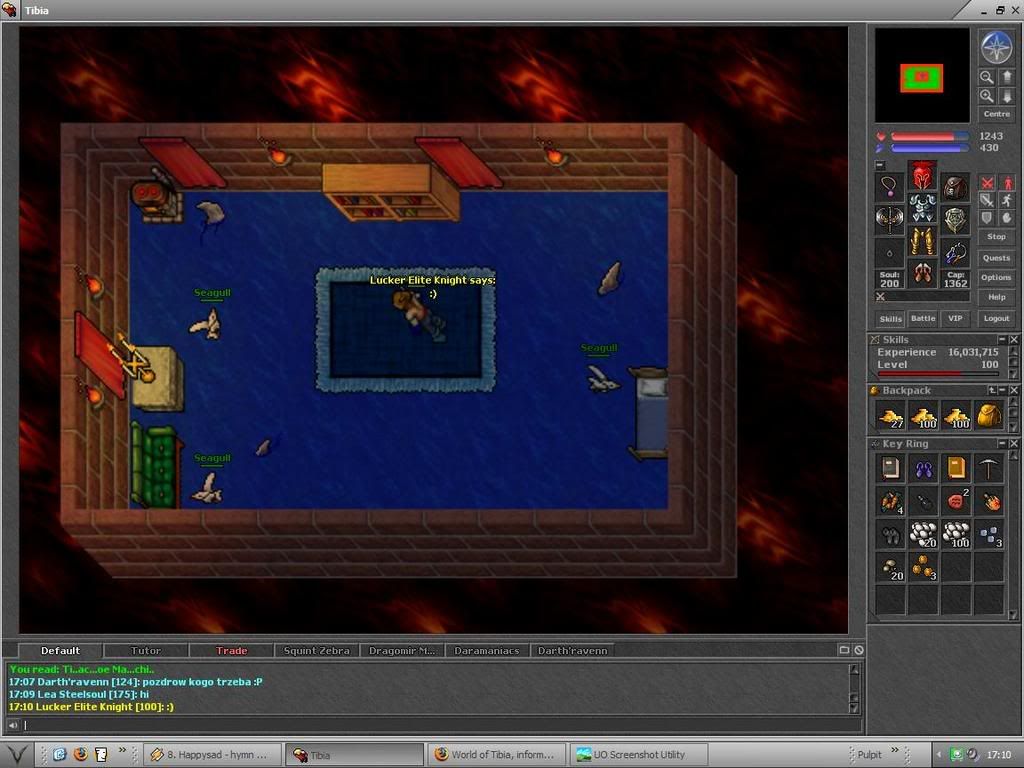The height and width of the screenshot is (768, 1024).
Task: Toggle stand-while-fighting mode
Action: click(1007, 184)
